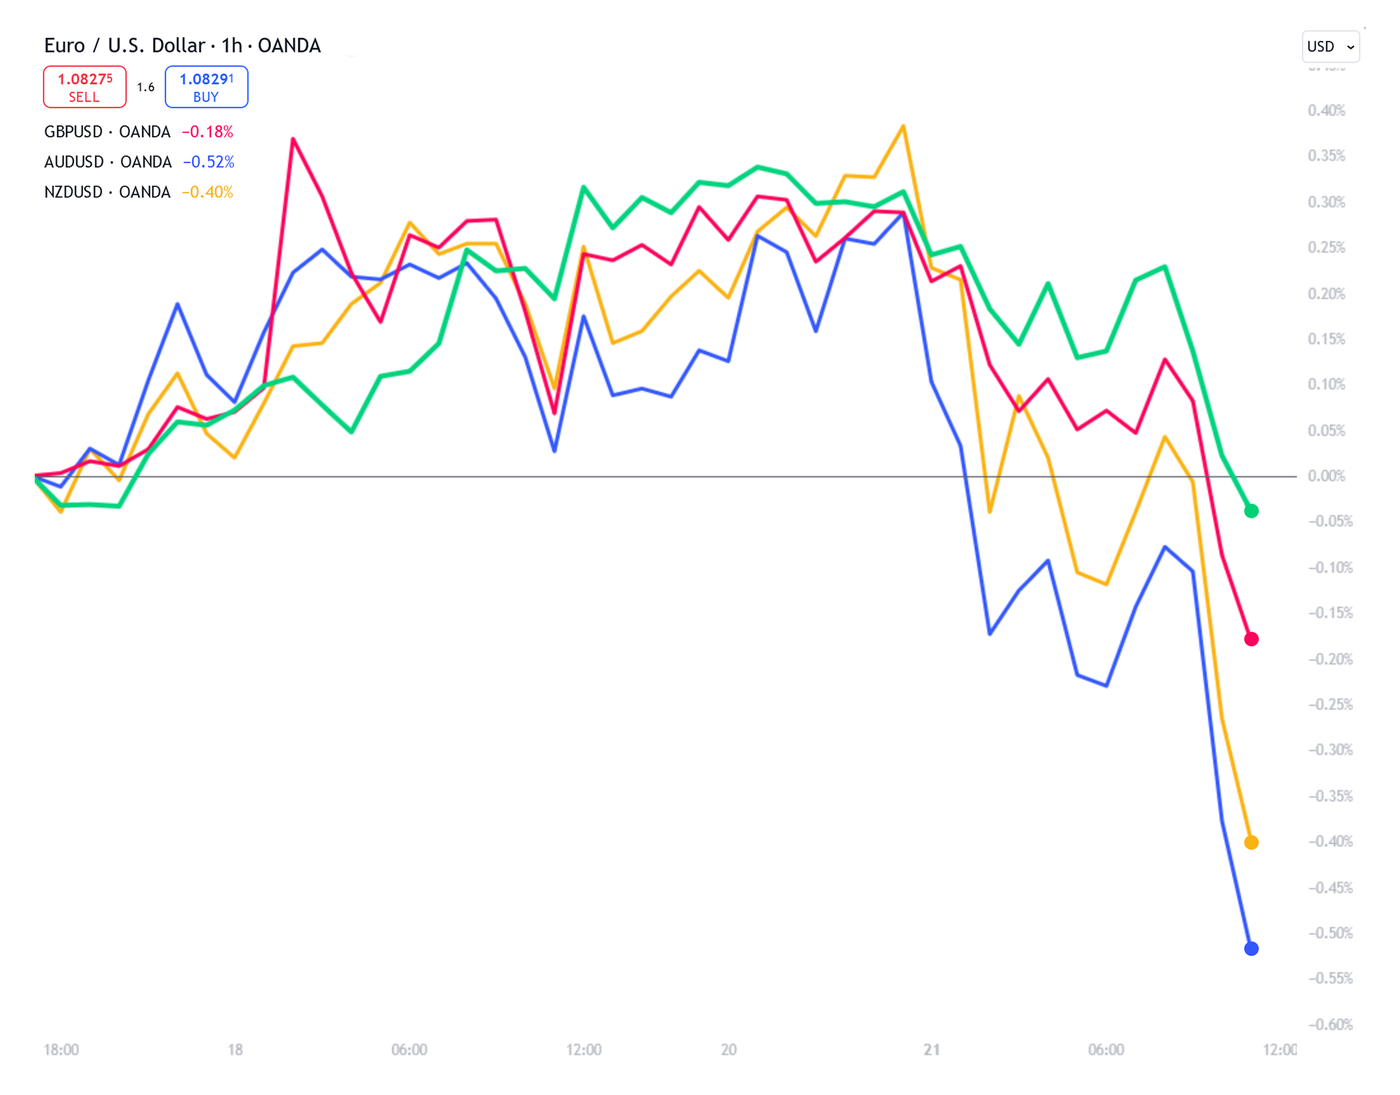Click the orange NZDUSD line endpoint dot
Image resolution: width=1400 pixels, height=1095 pixels.
click(1251, 842)
